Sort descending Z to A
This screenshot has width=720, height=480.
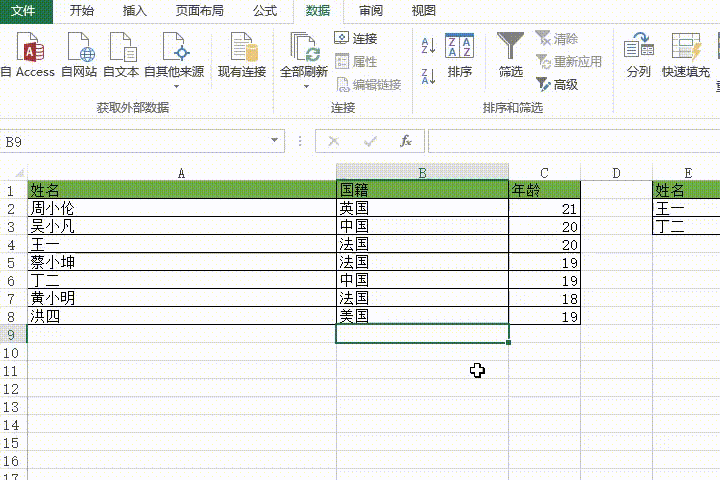click(x=428, y=76)
